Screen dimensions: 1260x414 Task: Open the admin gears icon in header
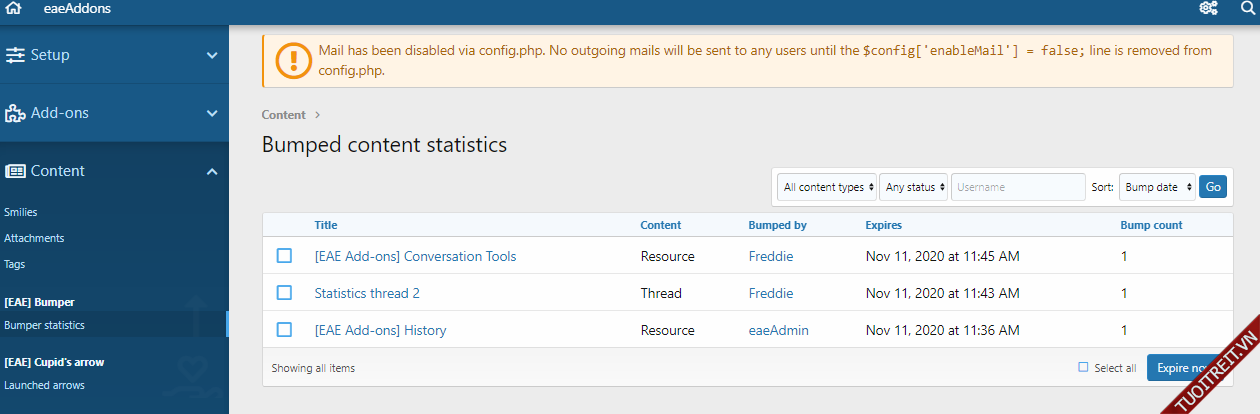point(1208,9)
